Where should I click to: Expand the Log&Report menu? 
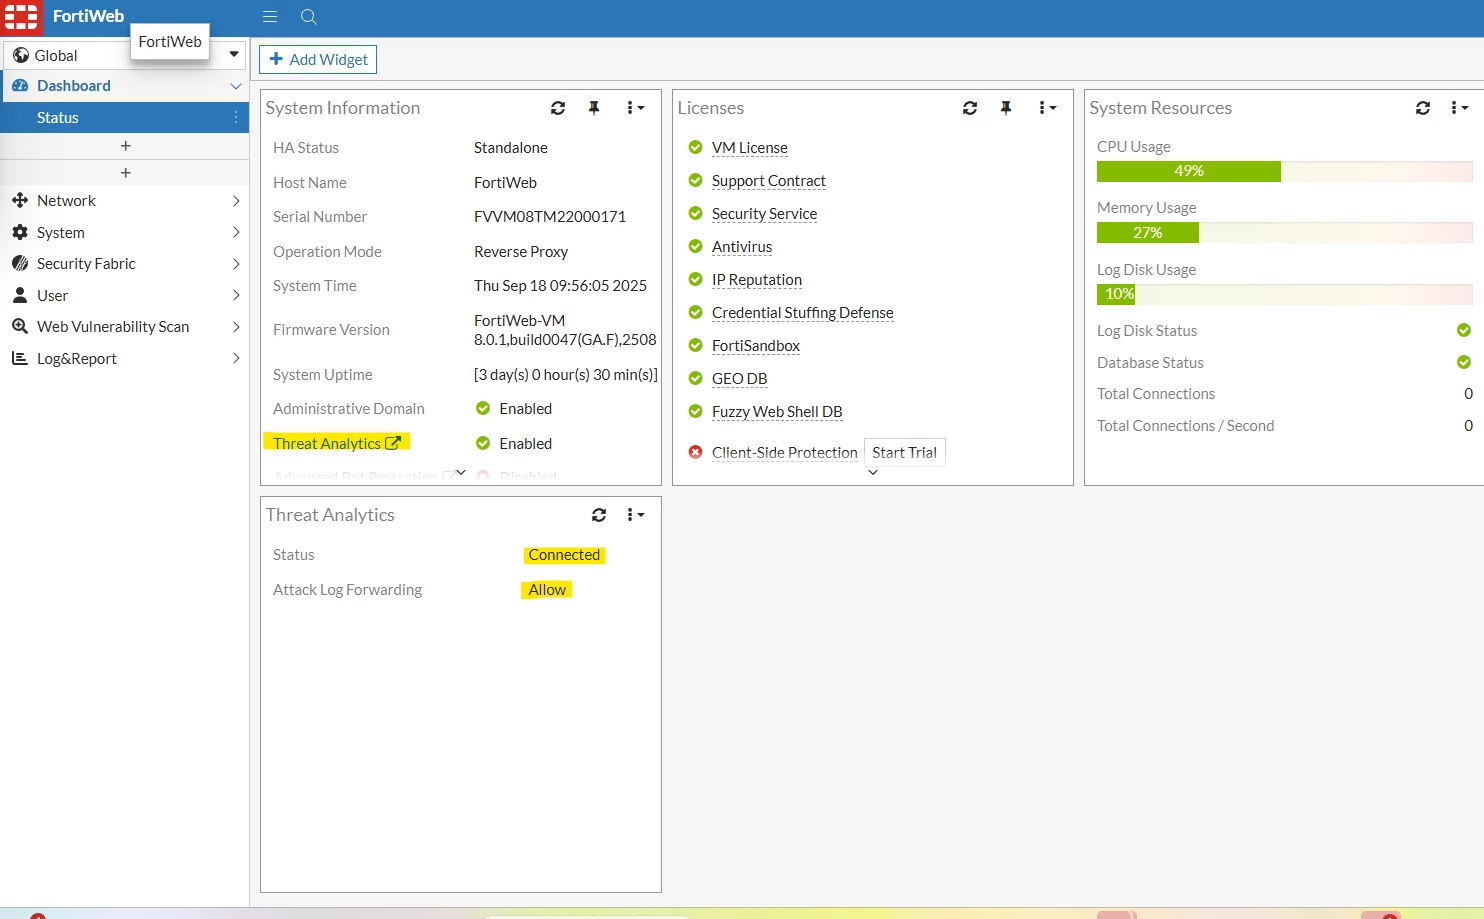pos(236,358)
